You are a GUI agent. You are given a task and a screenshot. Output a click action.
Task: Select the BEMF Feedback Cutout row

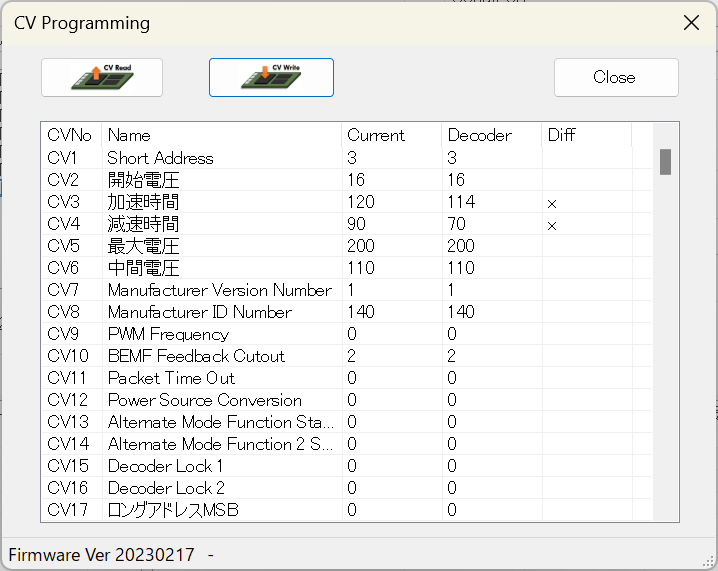pos(196,356)
